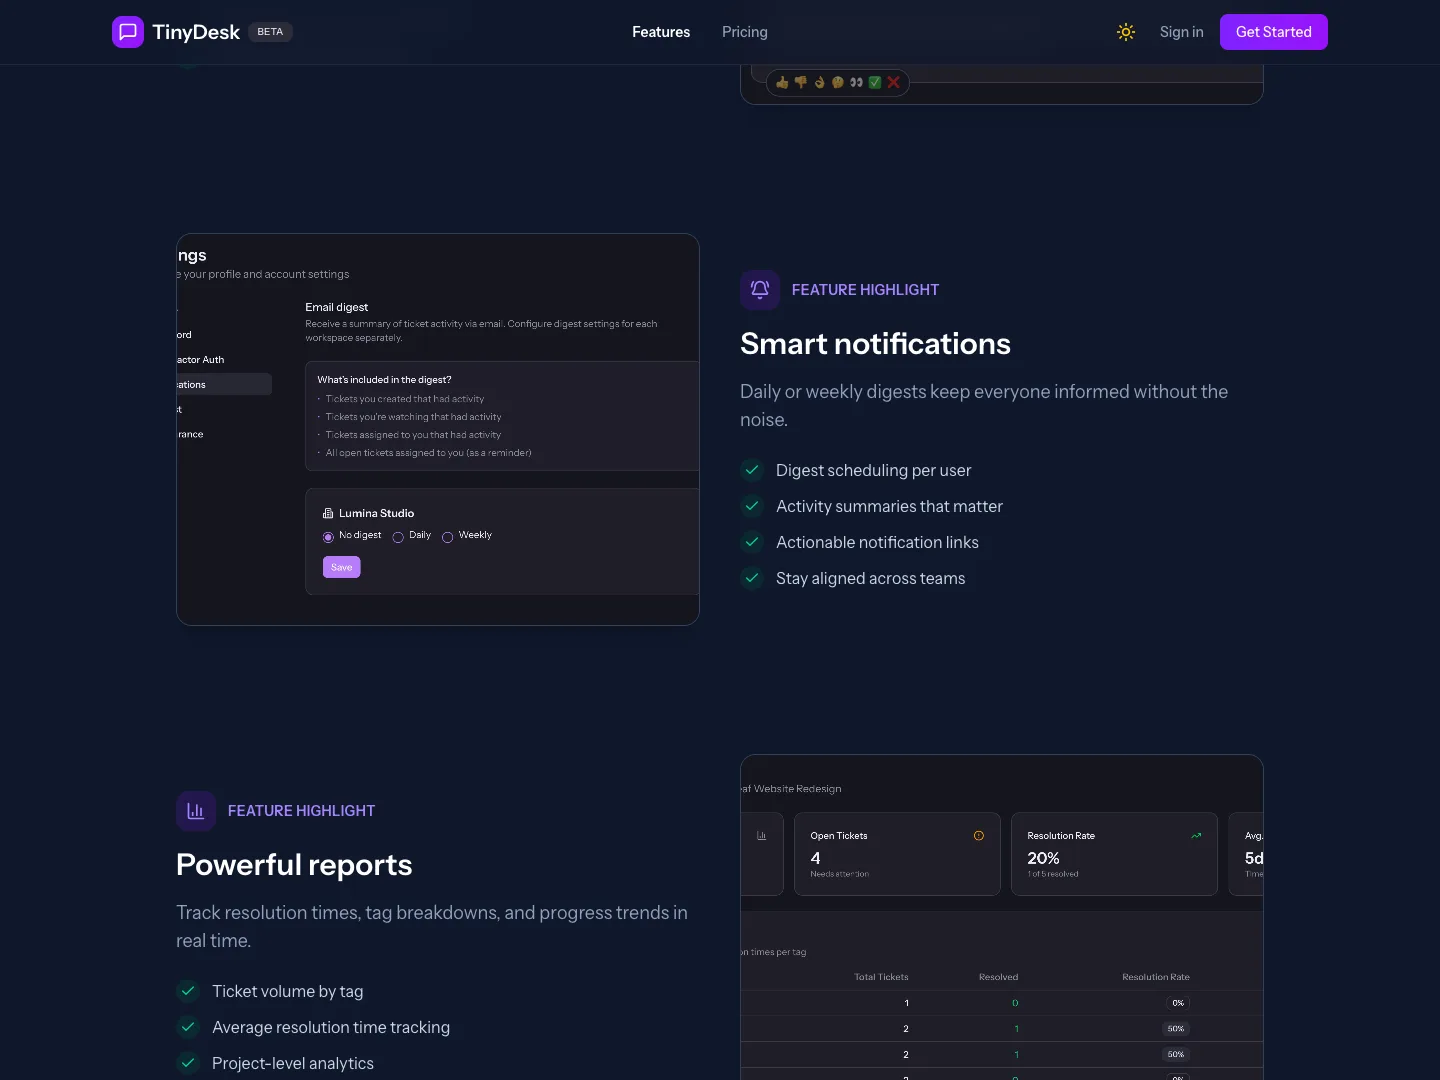Click the check icon beside Average resolution time tracking
The width and height of the screenshot is (1440, 1080).
(188, 1027)
